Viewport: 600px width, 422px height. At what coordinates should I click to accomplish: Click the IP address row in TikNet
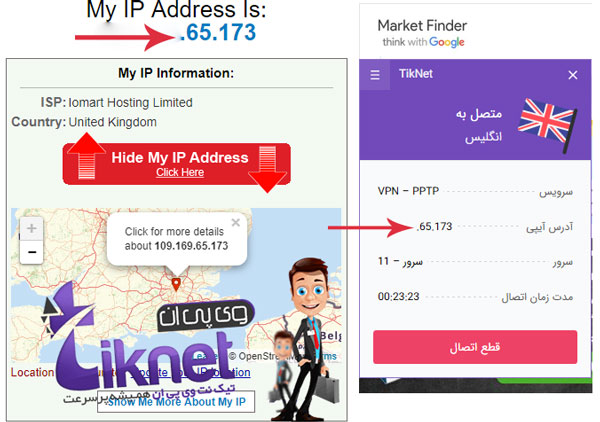pos(475,227)
